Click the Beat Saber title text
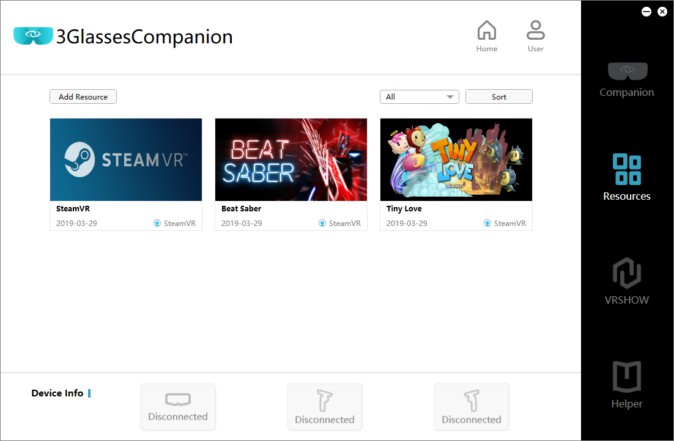The width and height of the screenshot is (674, 441). [x=241, y=208]
